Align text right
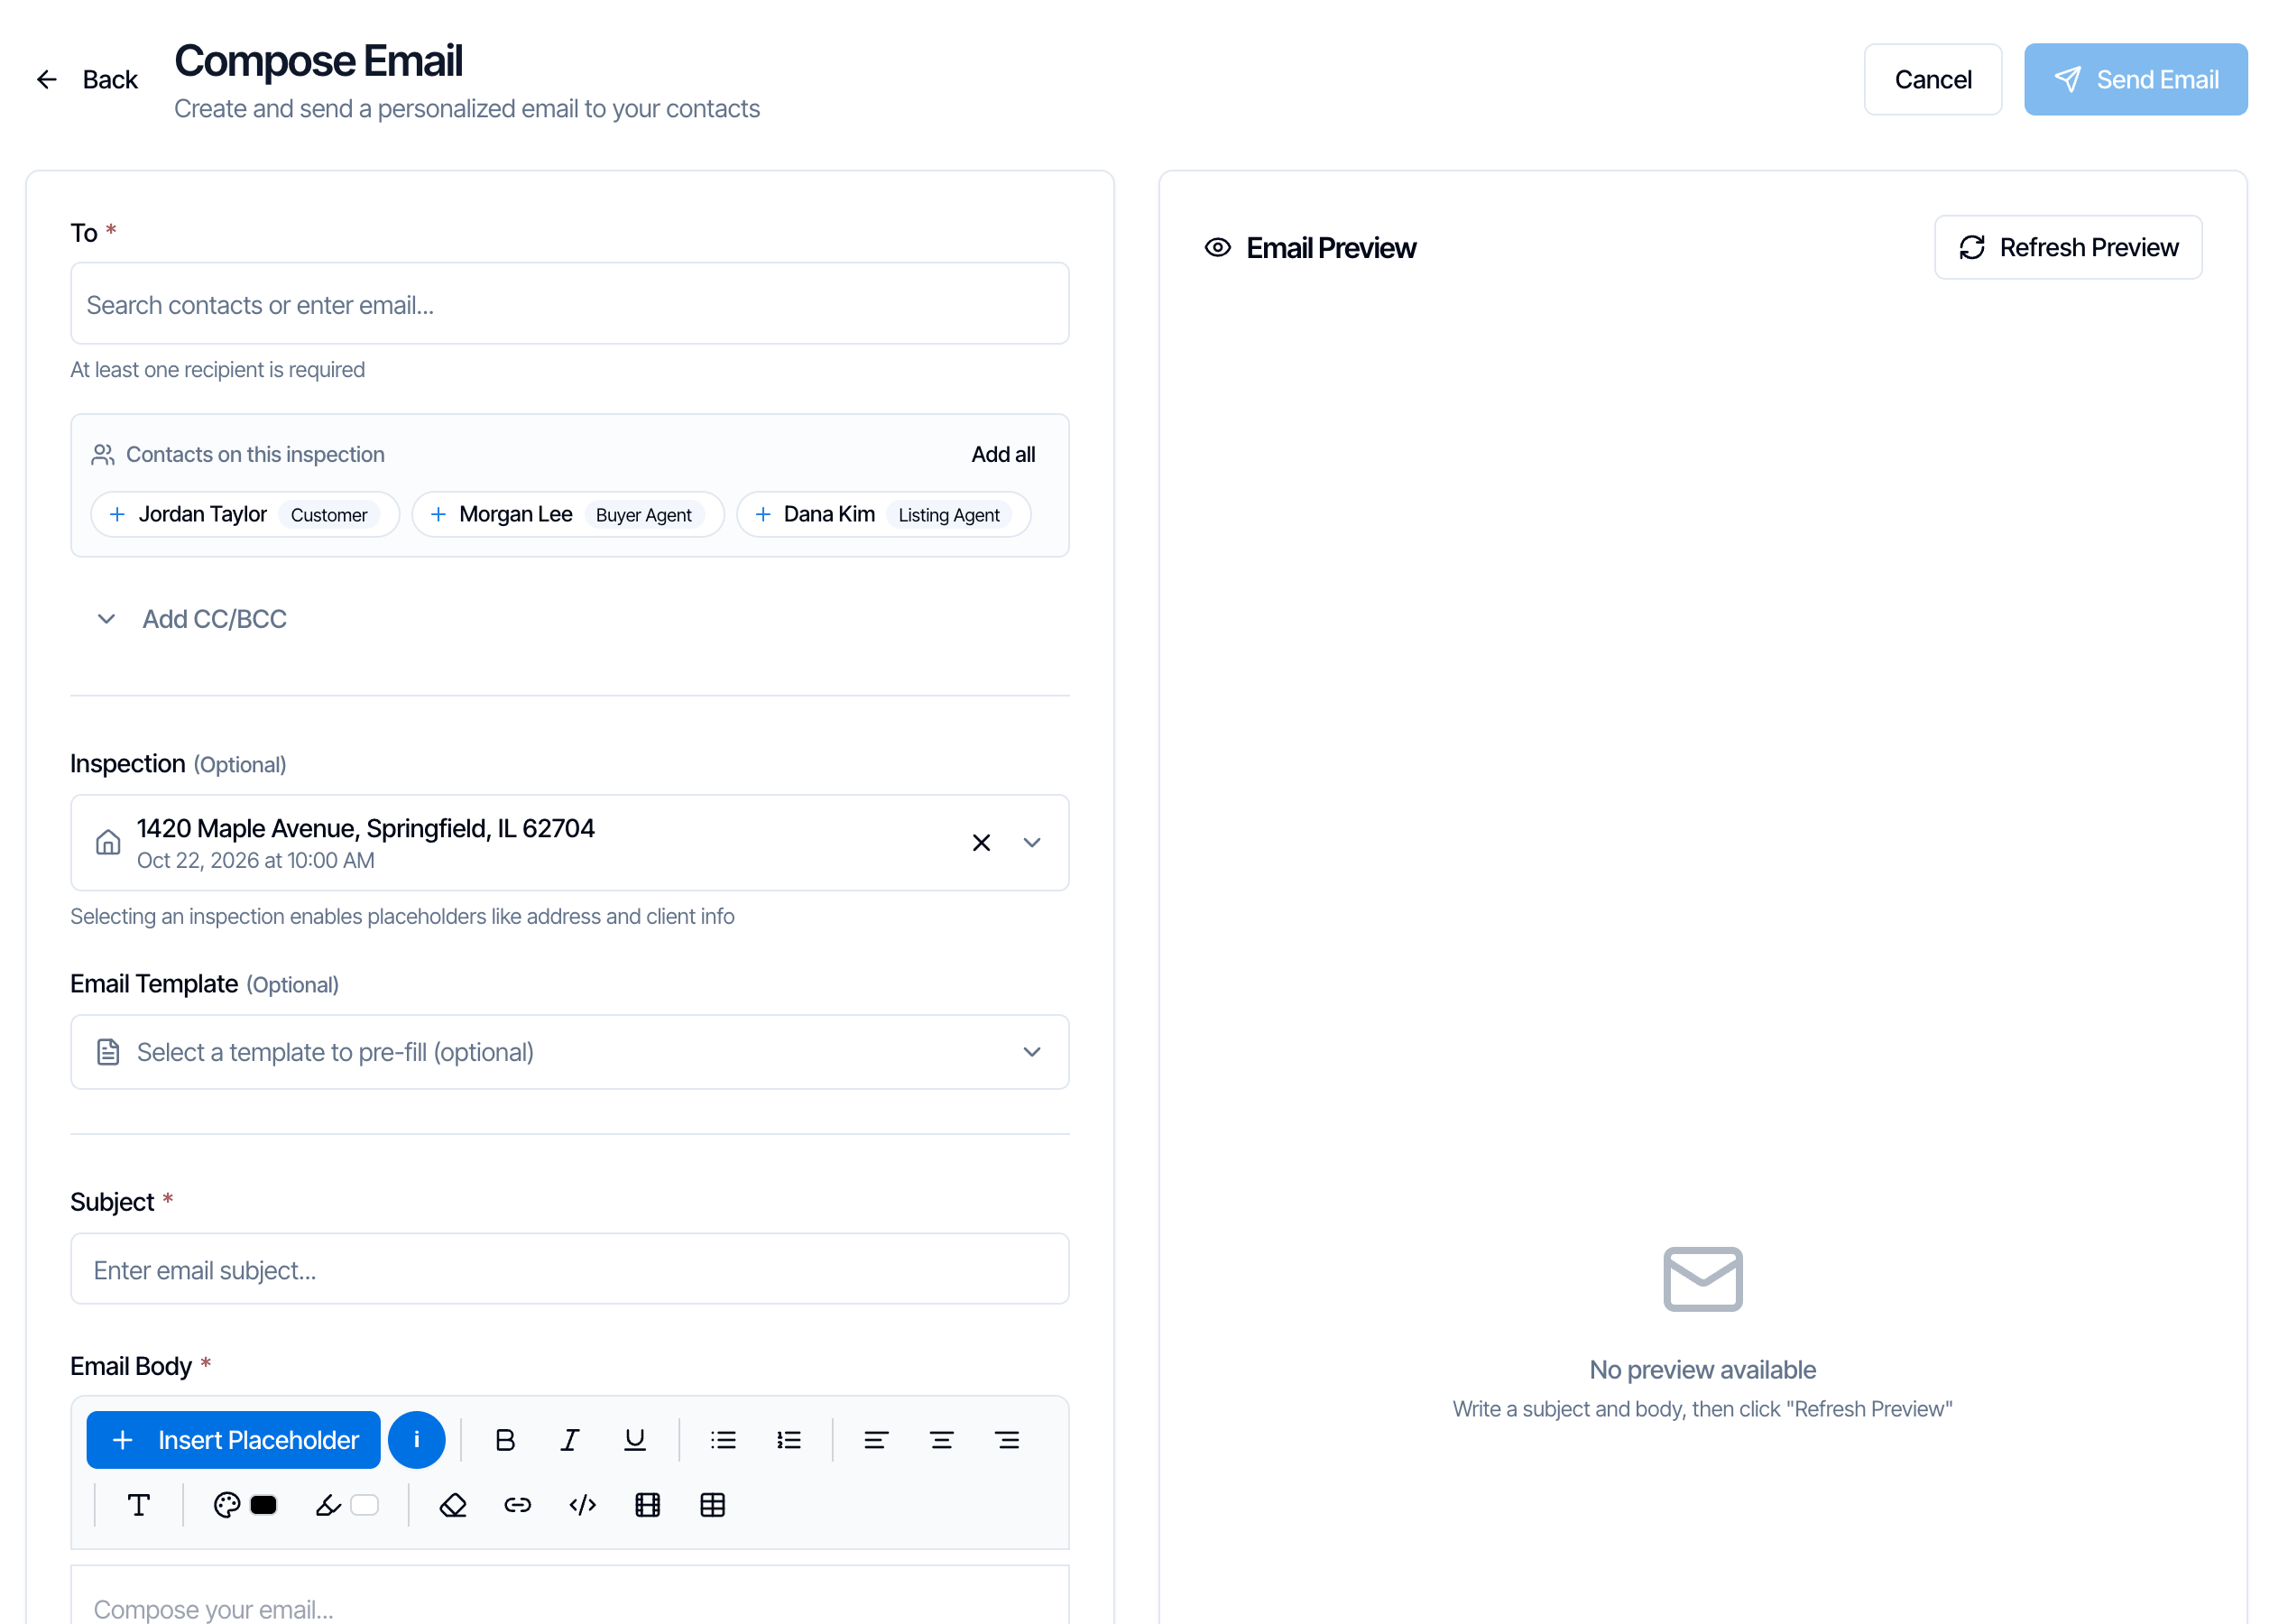This screenshot has width=2288, height=1624. coord(1007,1440)
